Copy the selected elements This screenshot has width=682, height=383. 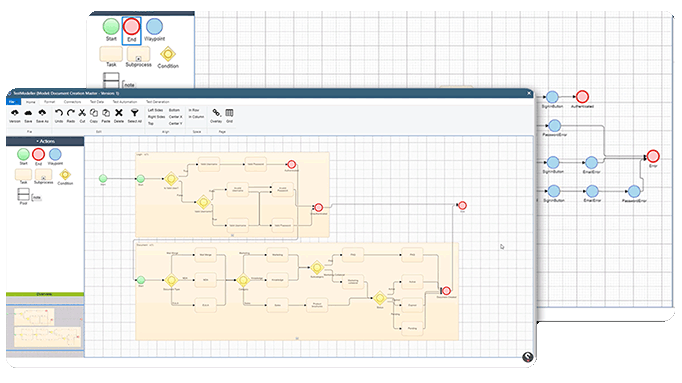(94, 113)
